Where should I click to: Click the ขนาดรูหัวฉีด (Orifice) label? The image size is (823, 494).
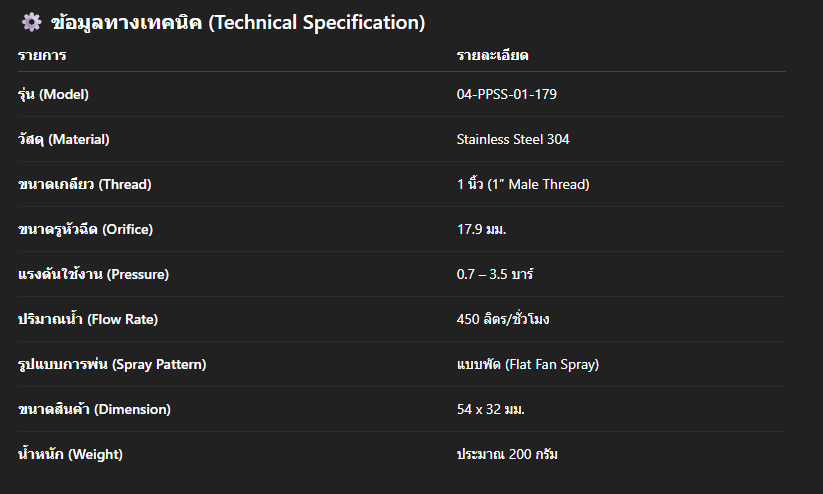pos(86,230)
